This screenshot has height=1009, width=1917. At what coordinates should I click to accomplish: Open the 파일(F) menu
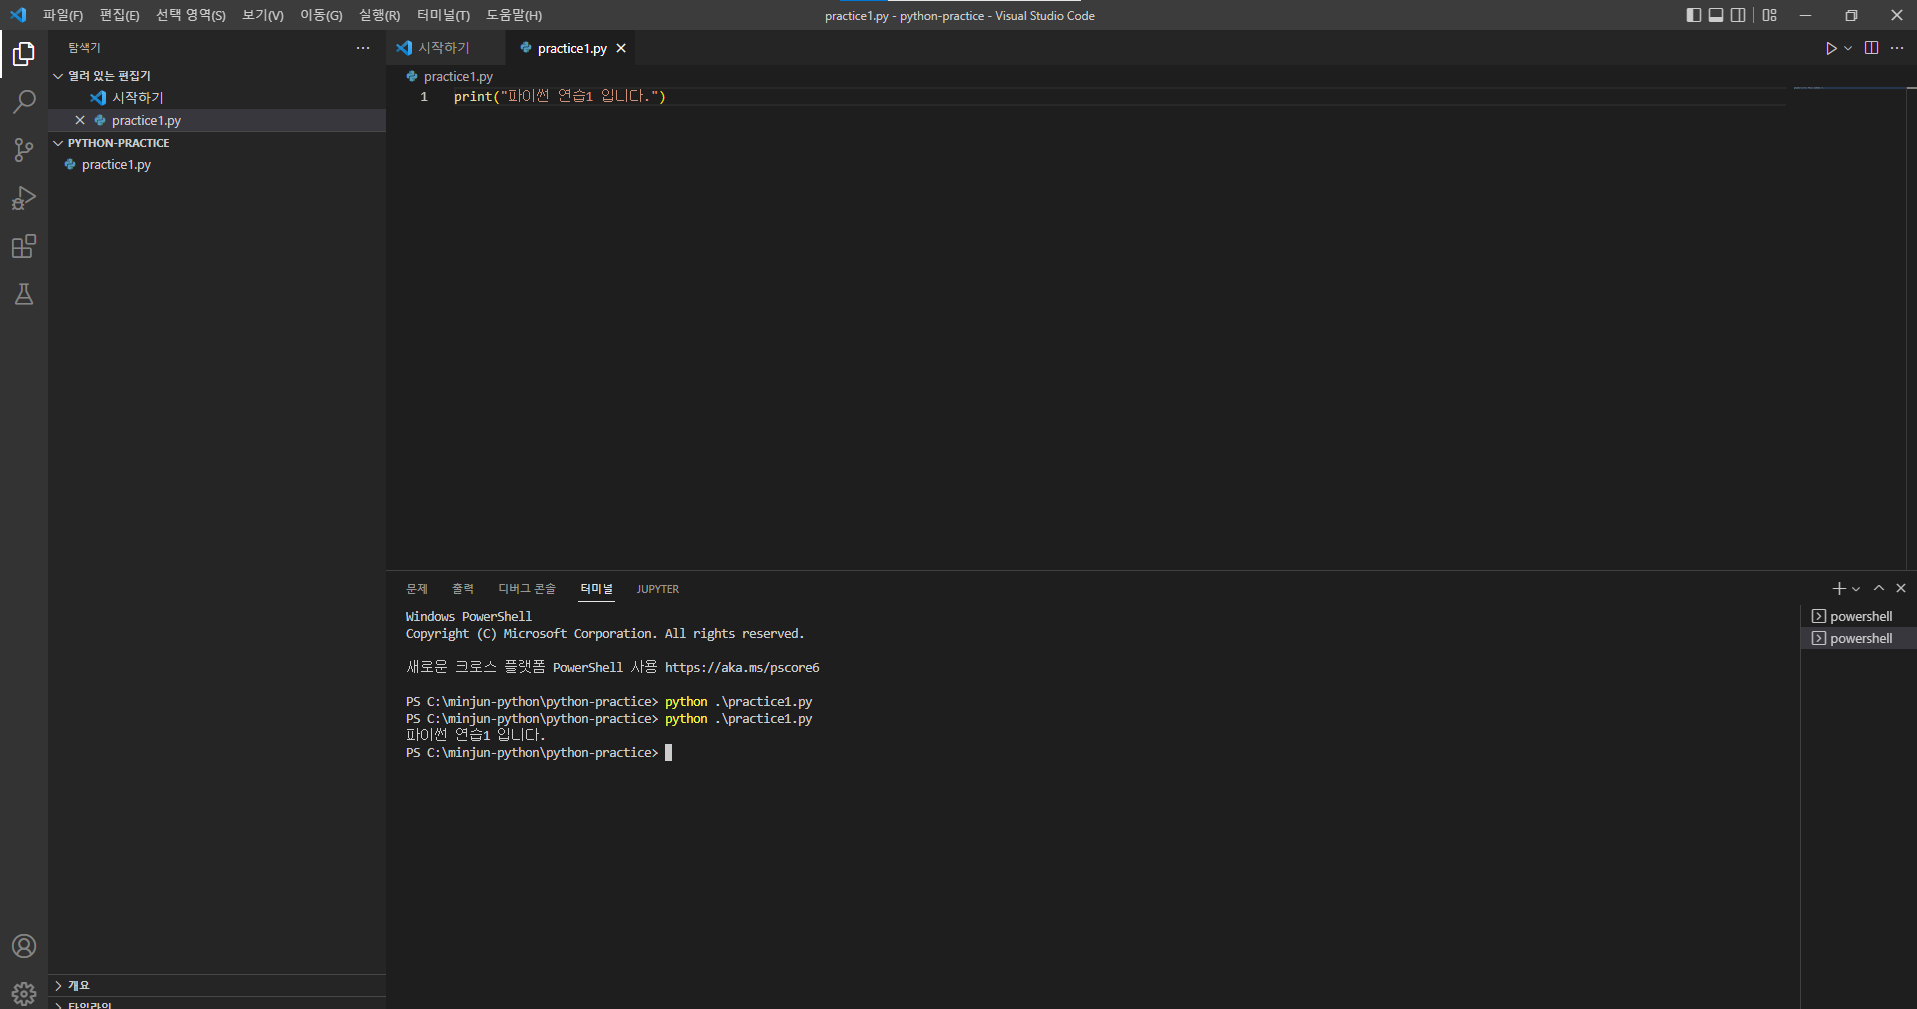(x=63, y=15)
